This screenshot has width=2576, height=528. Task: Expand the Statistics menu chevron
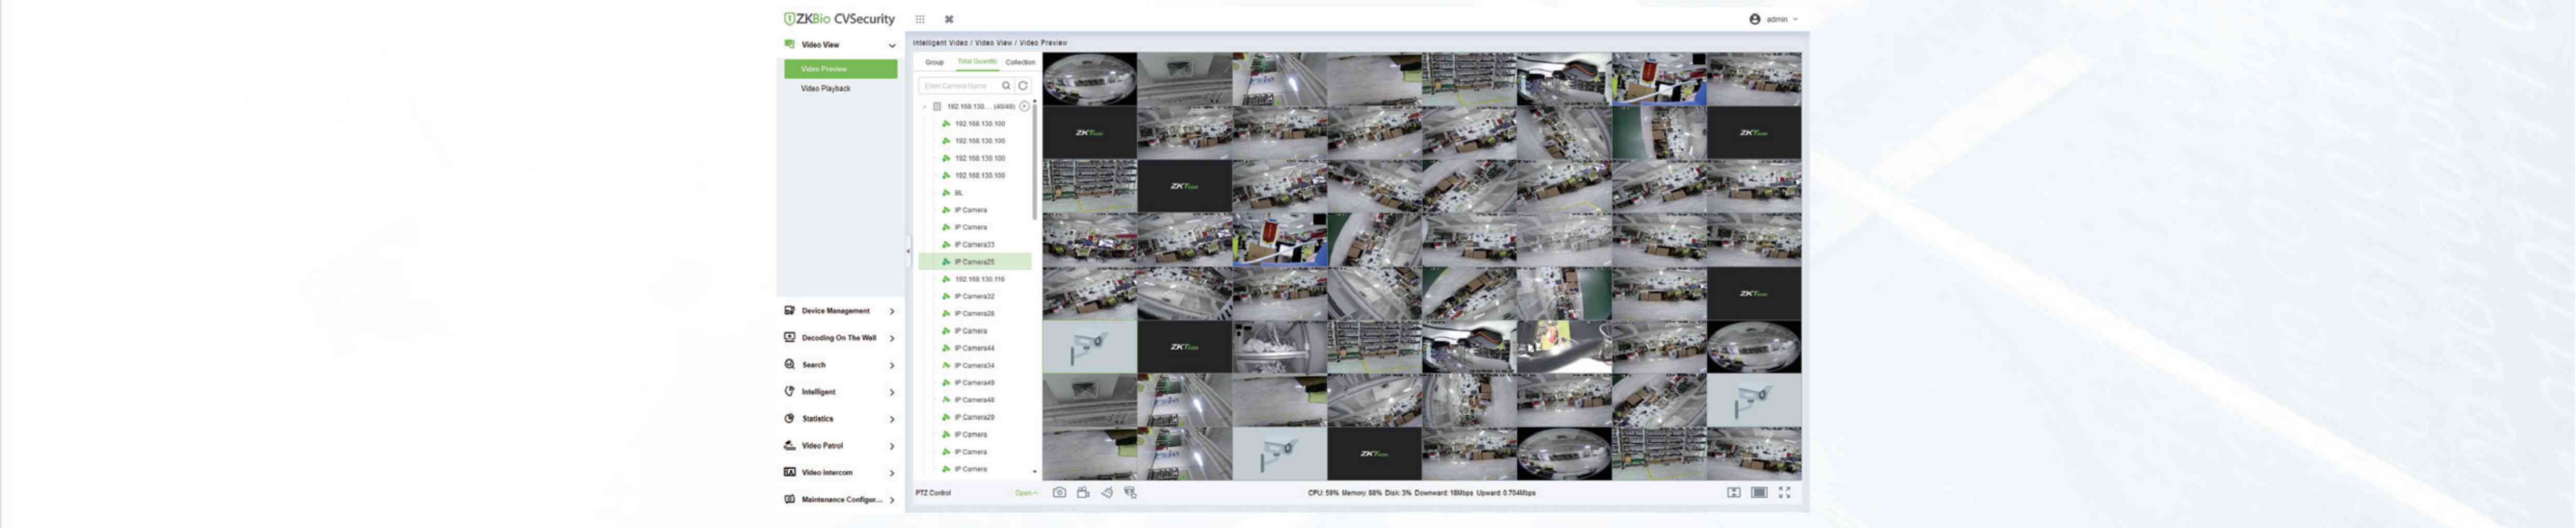click(892, 419)
